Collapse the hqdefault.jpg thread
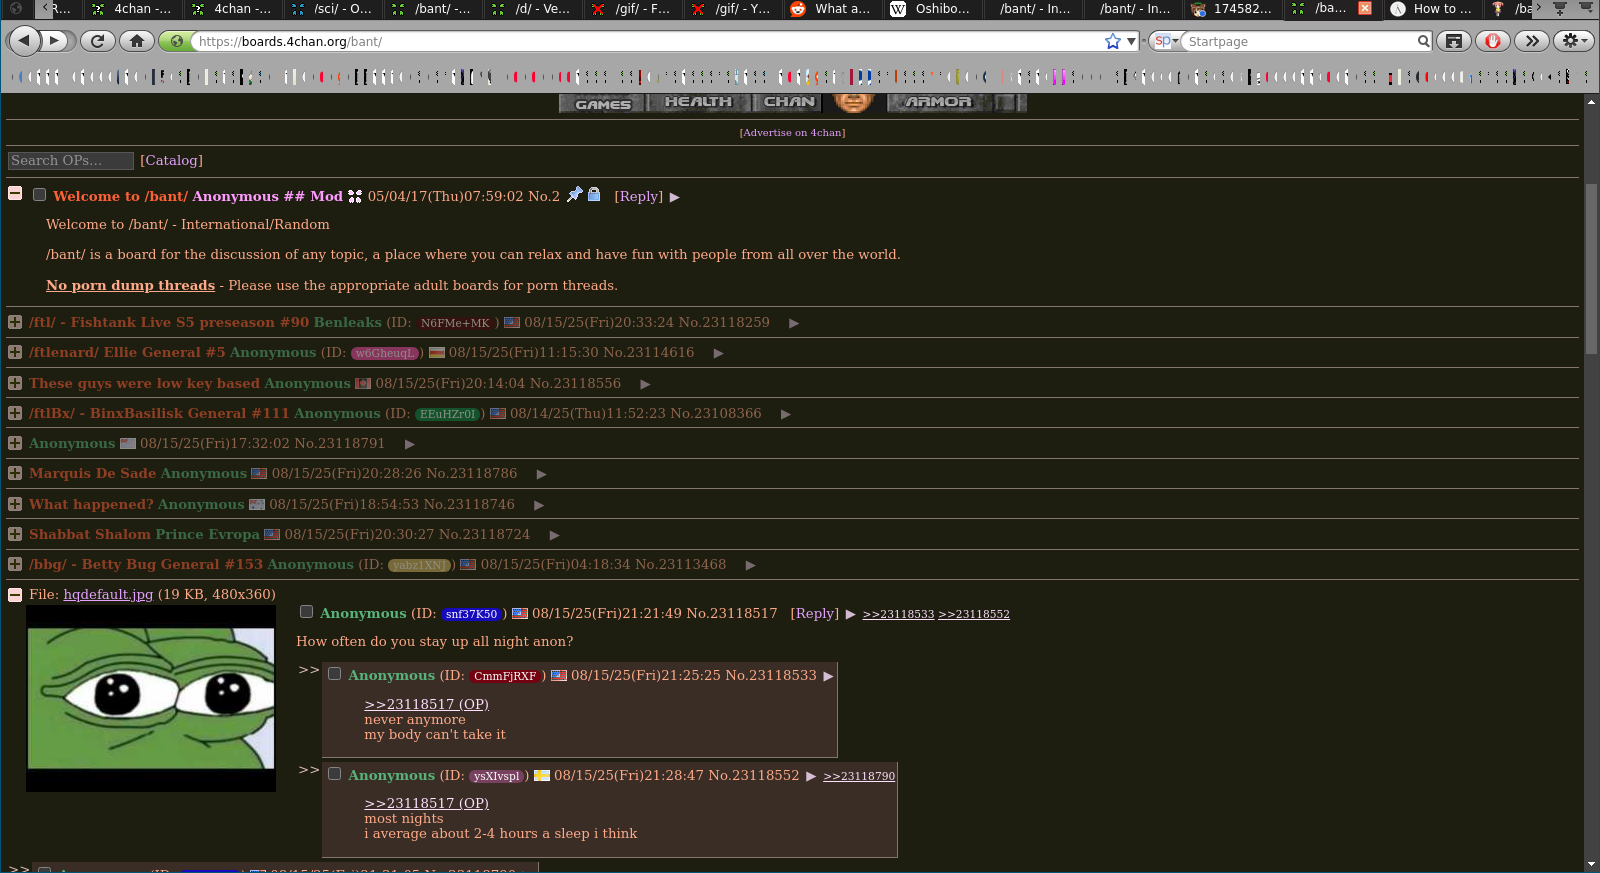The height and width of the screenshot is (873, 1600). [x=15, y=594]
